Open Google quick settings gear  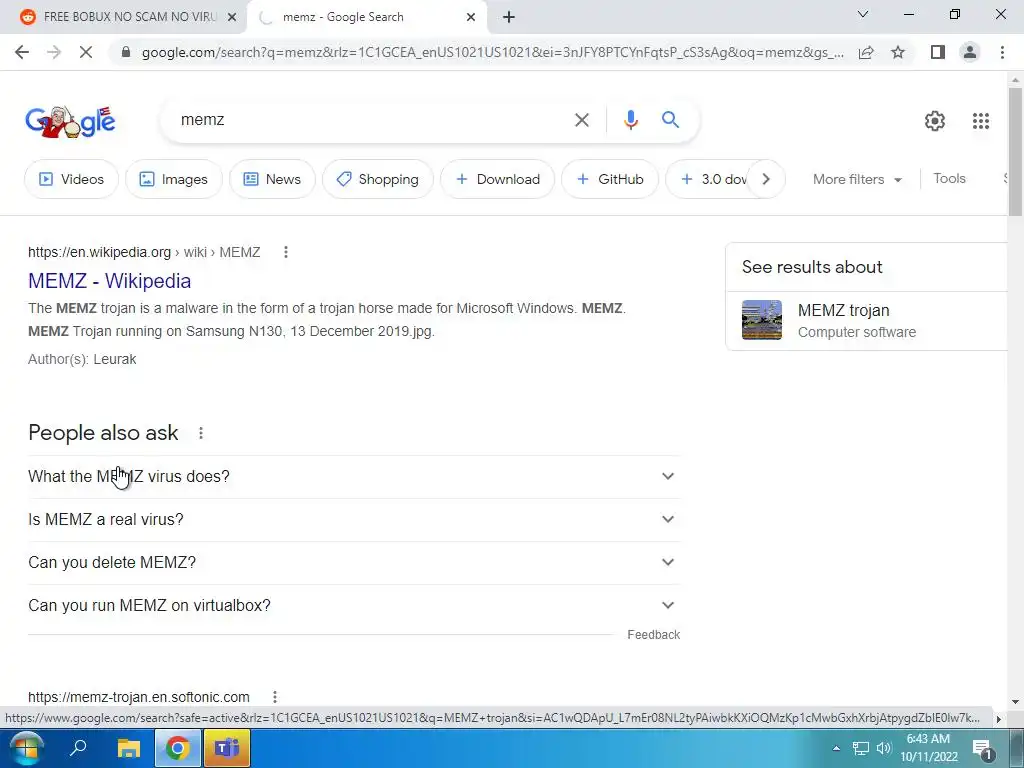pyautogui.click(x=935, y=121)
